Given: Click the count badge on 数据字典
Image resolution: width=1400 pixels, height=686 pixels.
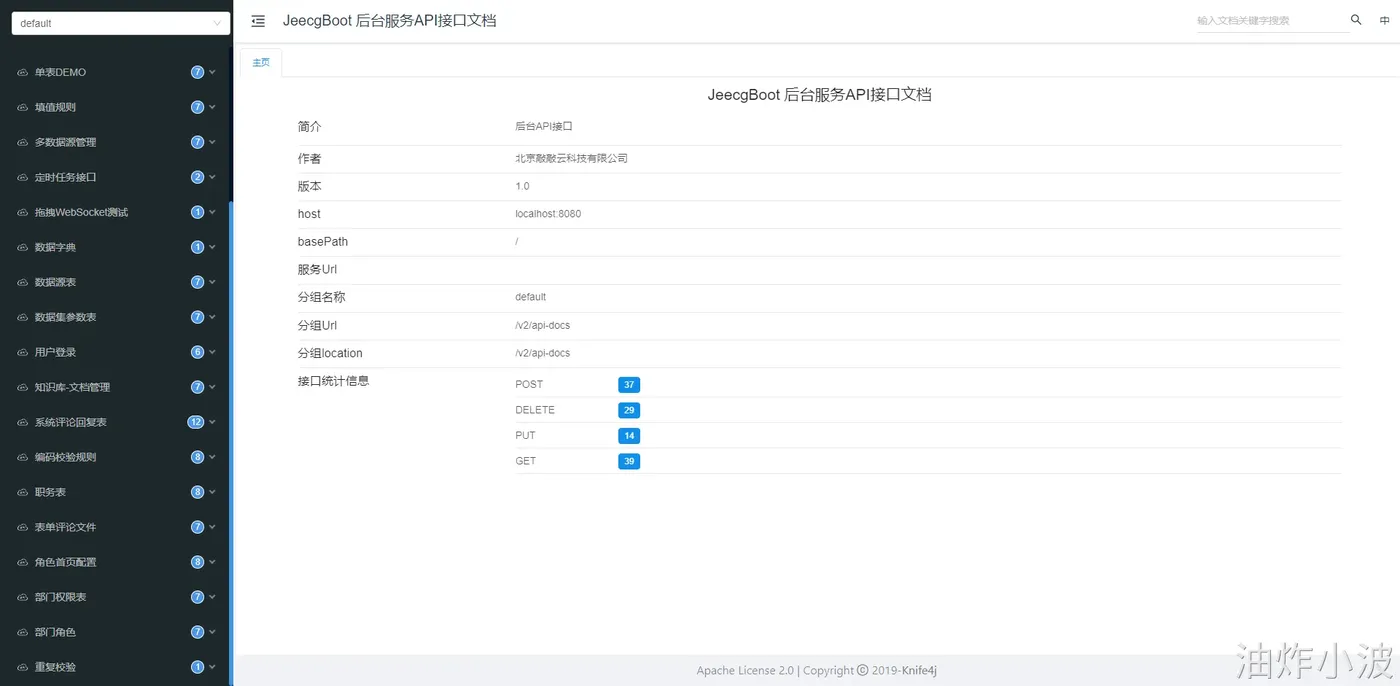Looking at the screenshot, I should coord(197,247).
